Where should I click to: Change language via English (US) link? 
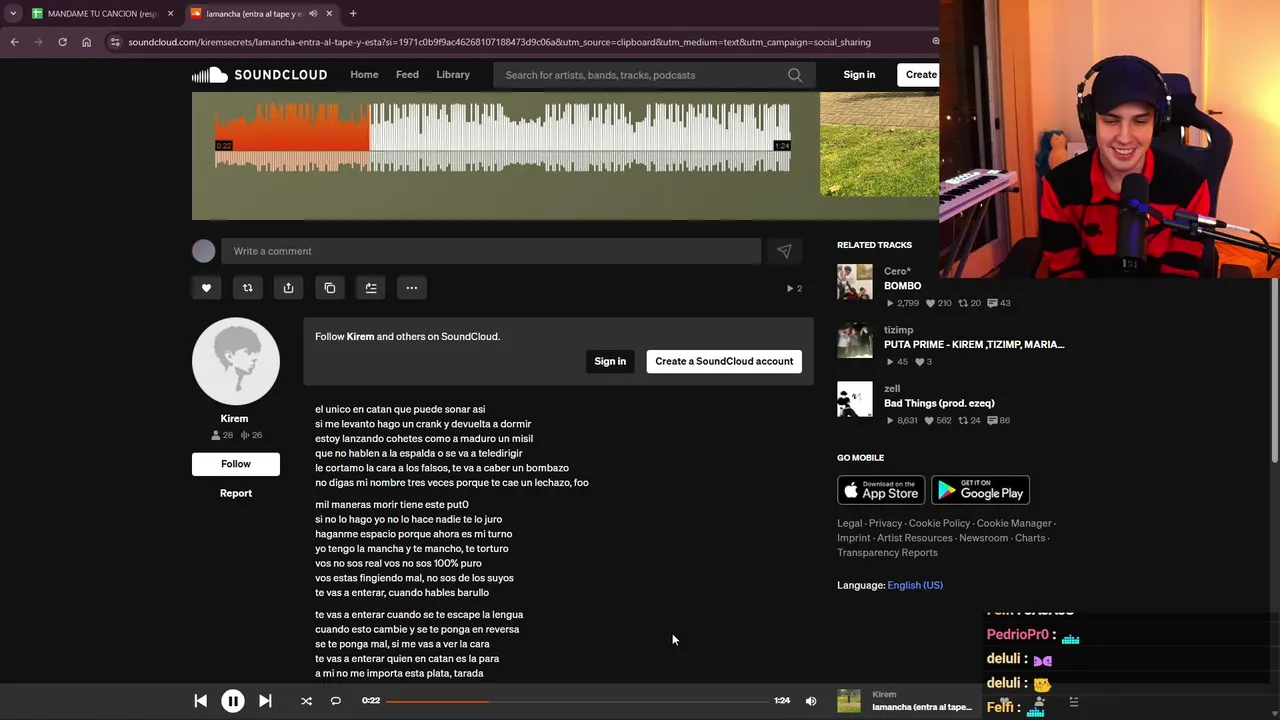tap(915, 586)
